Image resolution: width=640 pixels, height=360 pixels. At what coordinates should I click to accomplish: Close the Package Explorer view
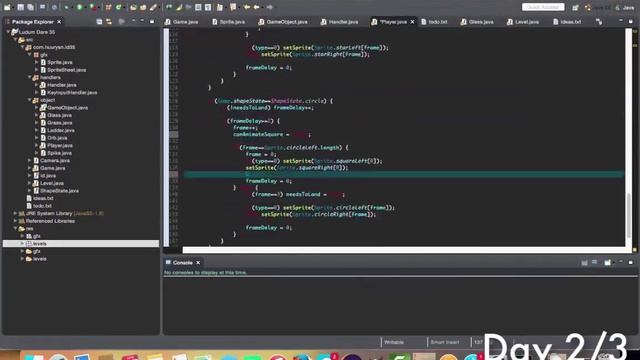(59, 22)
